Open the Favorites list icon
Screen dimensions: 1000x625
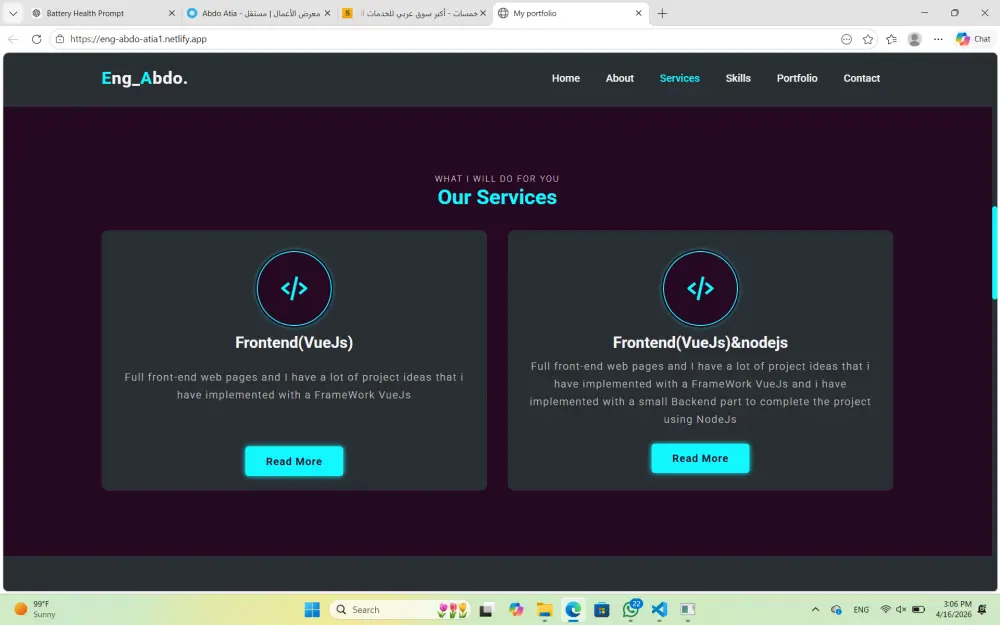tap(892, 39)
